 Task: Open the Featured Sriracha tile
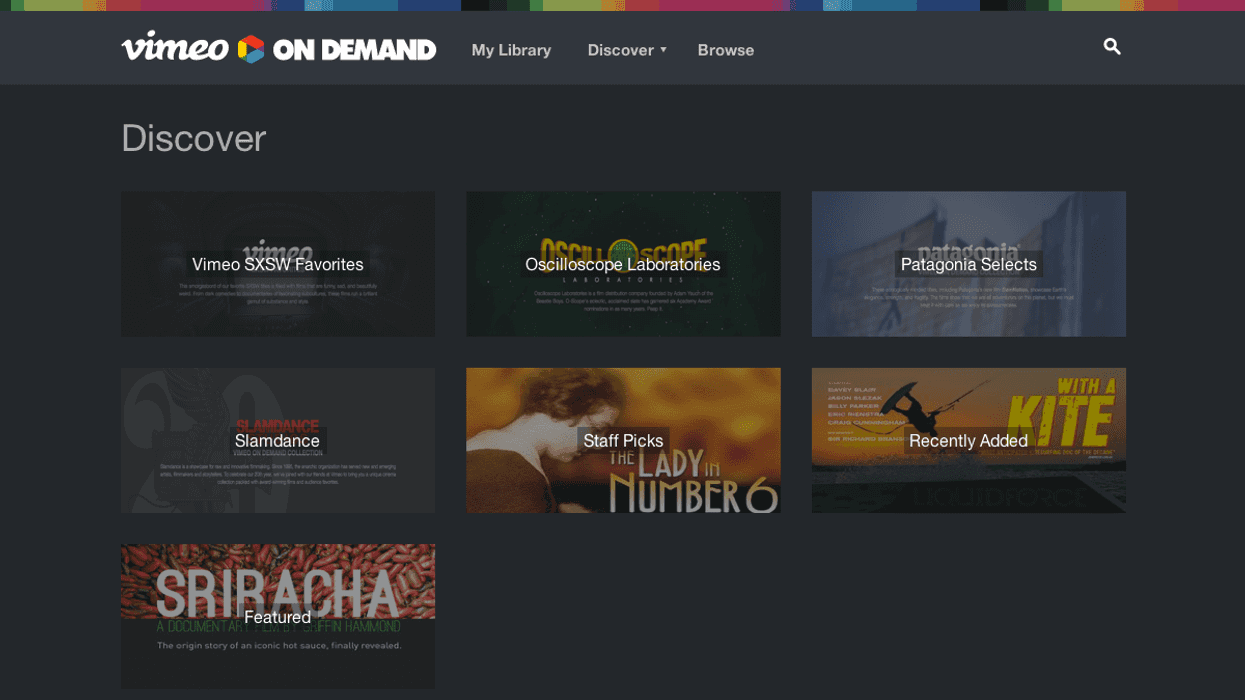click(x=278, y=616)
